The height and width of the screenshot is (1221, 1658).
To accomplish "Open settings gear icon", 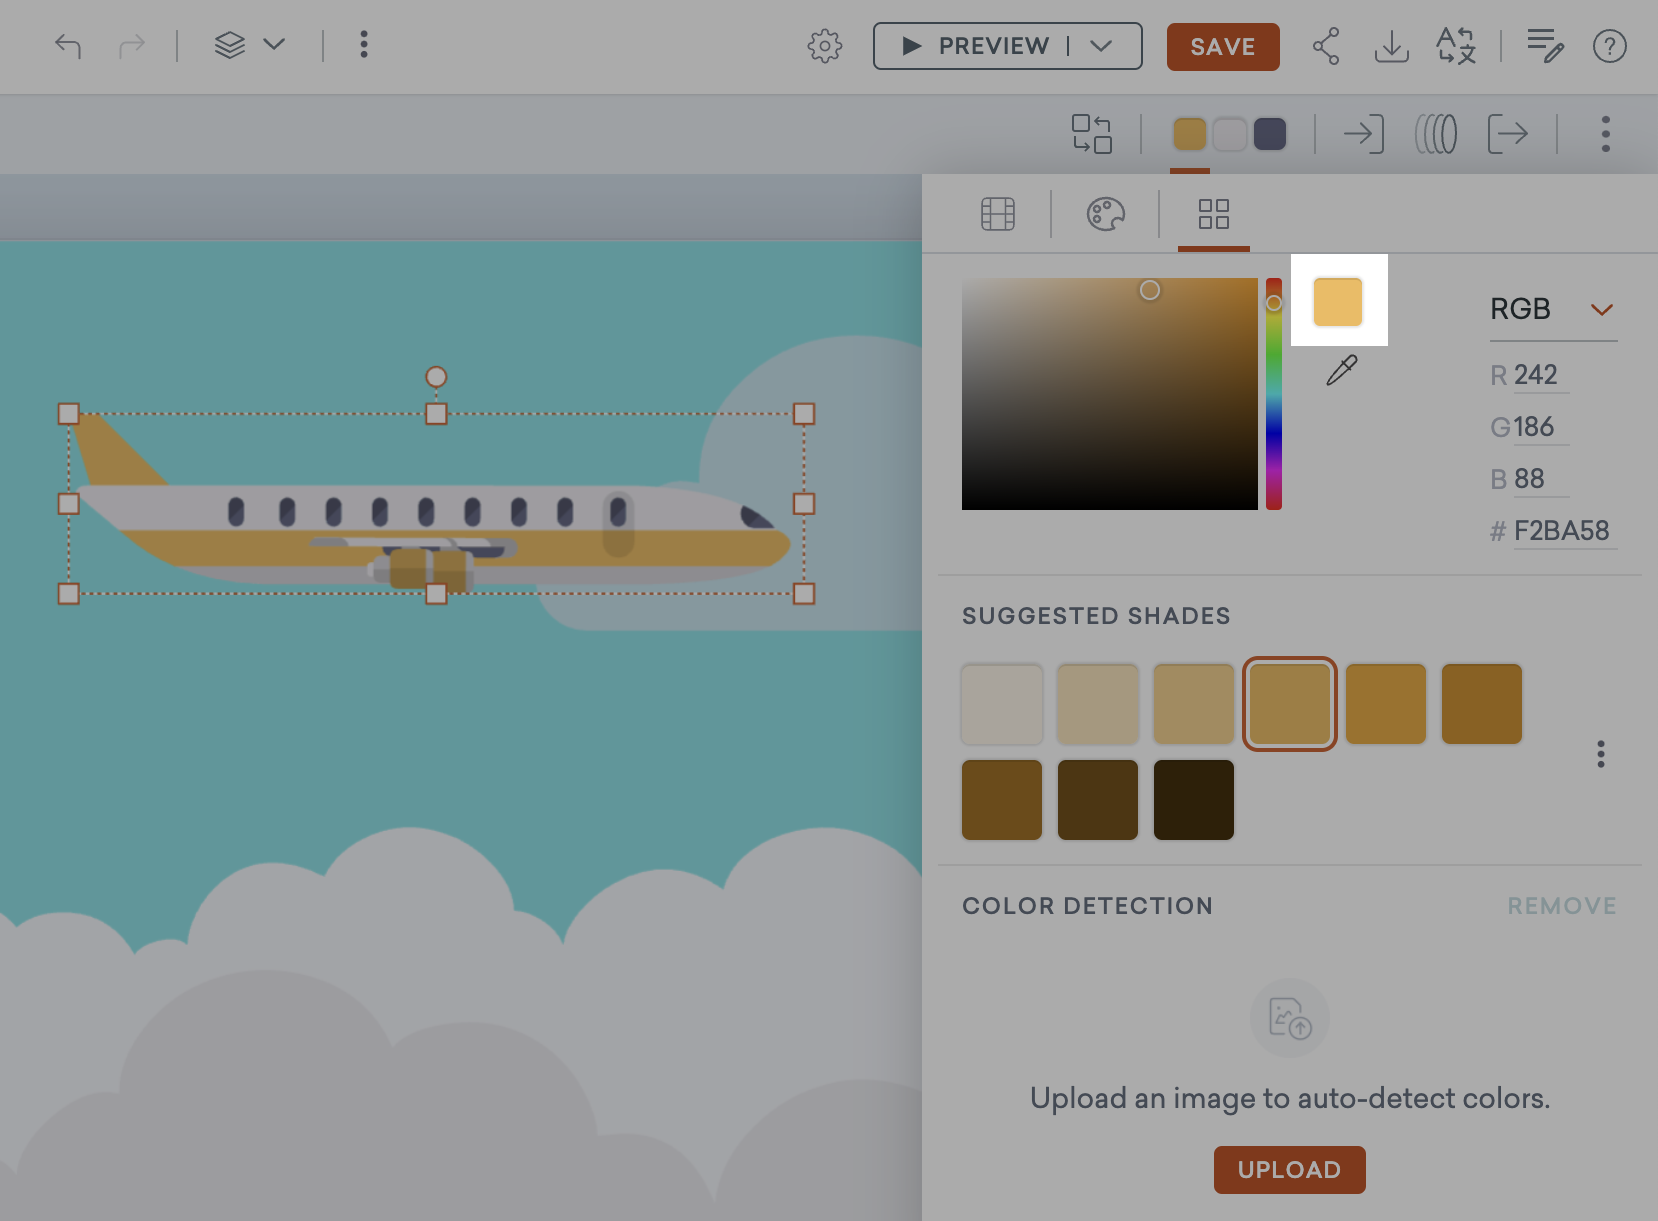I will [x=825, y=46].
